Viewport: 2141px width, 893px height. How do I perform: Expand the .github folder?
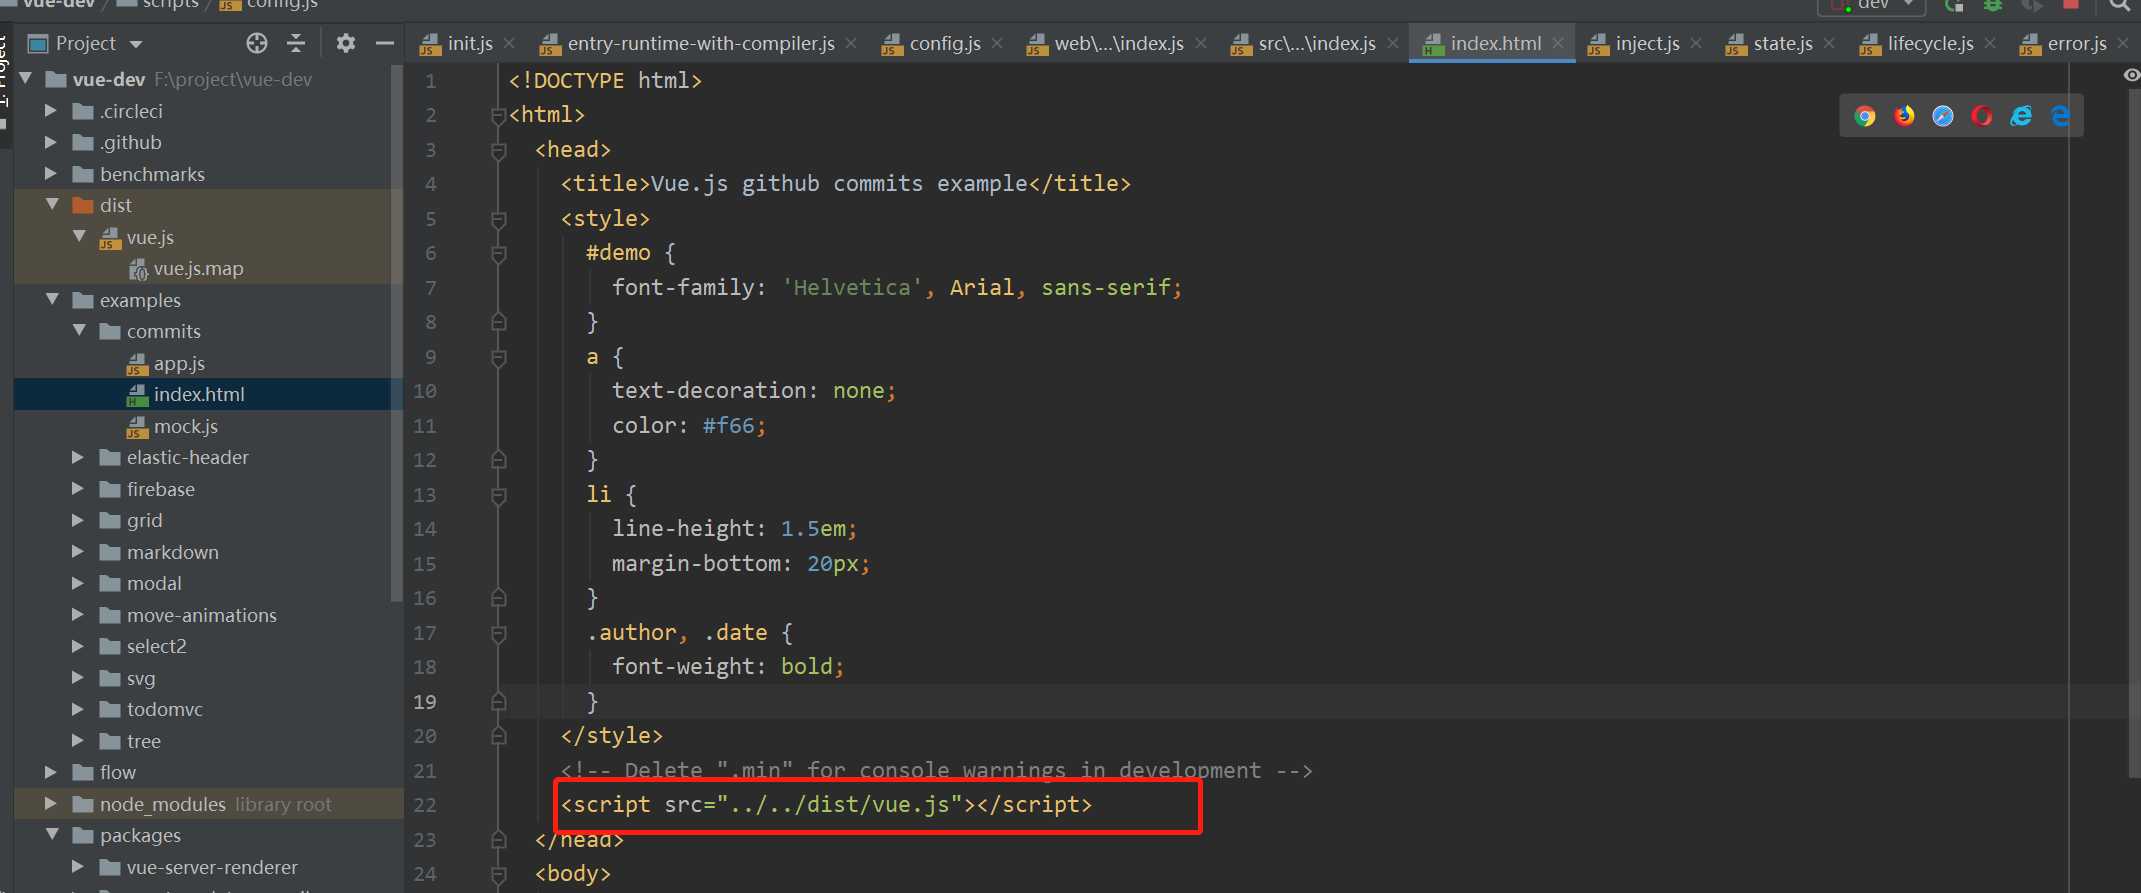pos(51,142)
